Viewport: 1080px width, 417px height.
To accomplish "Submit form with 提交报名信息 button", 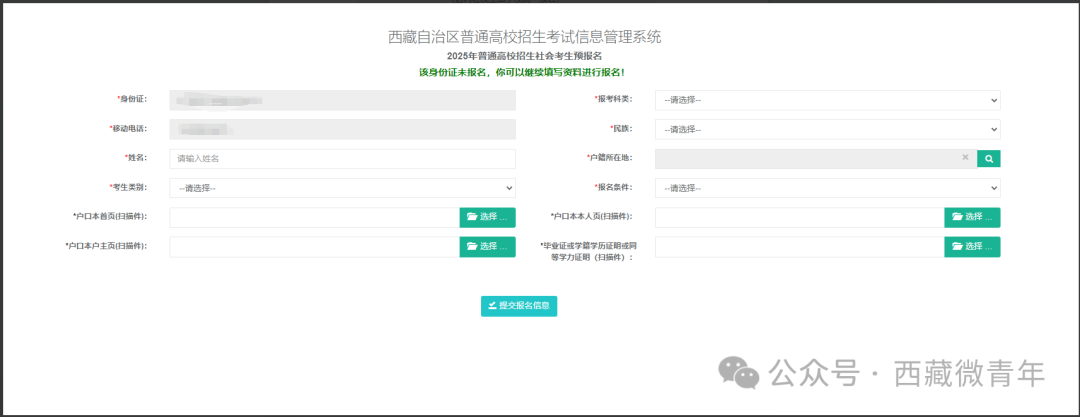I will (x=519, y=306).
